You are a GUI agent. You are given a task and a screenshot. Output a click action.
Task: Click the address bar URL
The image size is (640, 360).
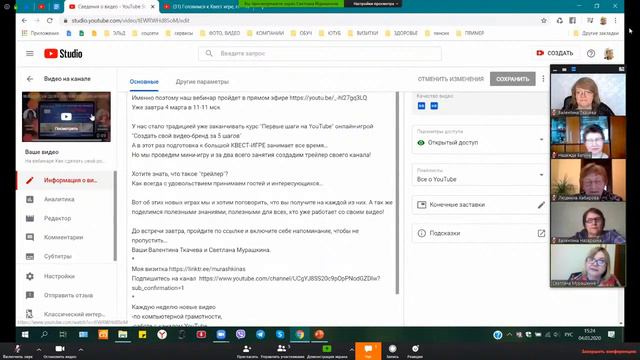tap(131, 20)
